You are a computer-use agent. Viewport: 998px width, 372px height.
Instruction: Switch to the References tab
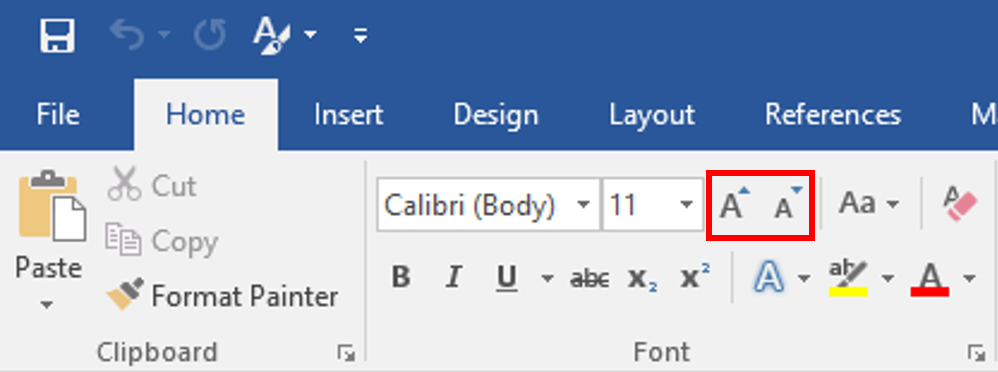(833, 115)
